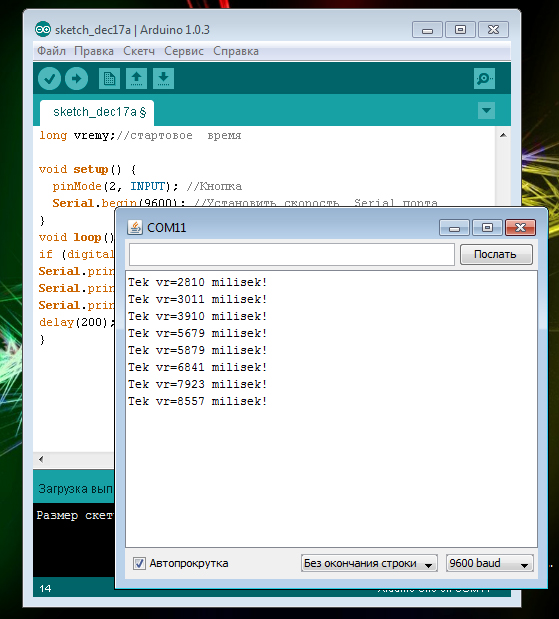559x619 pixels.
Task: Create a new sketch with the New icon
Action: [x=109, y=79]
